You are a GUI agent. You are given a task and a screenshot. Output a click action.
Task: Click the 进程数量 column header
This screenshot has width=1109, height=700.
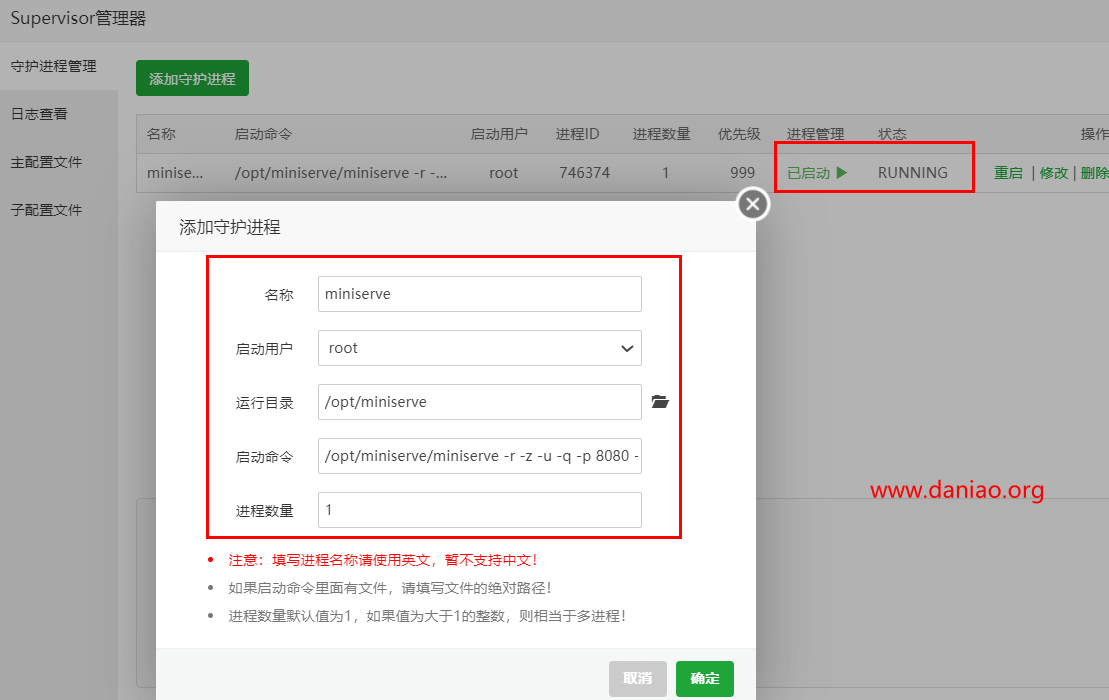[x=661, y=134]
